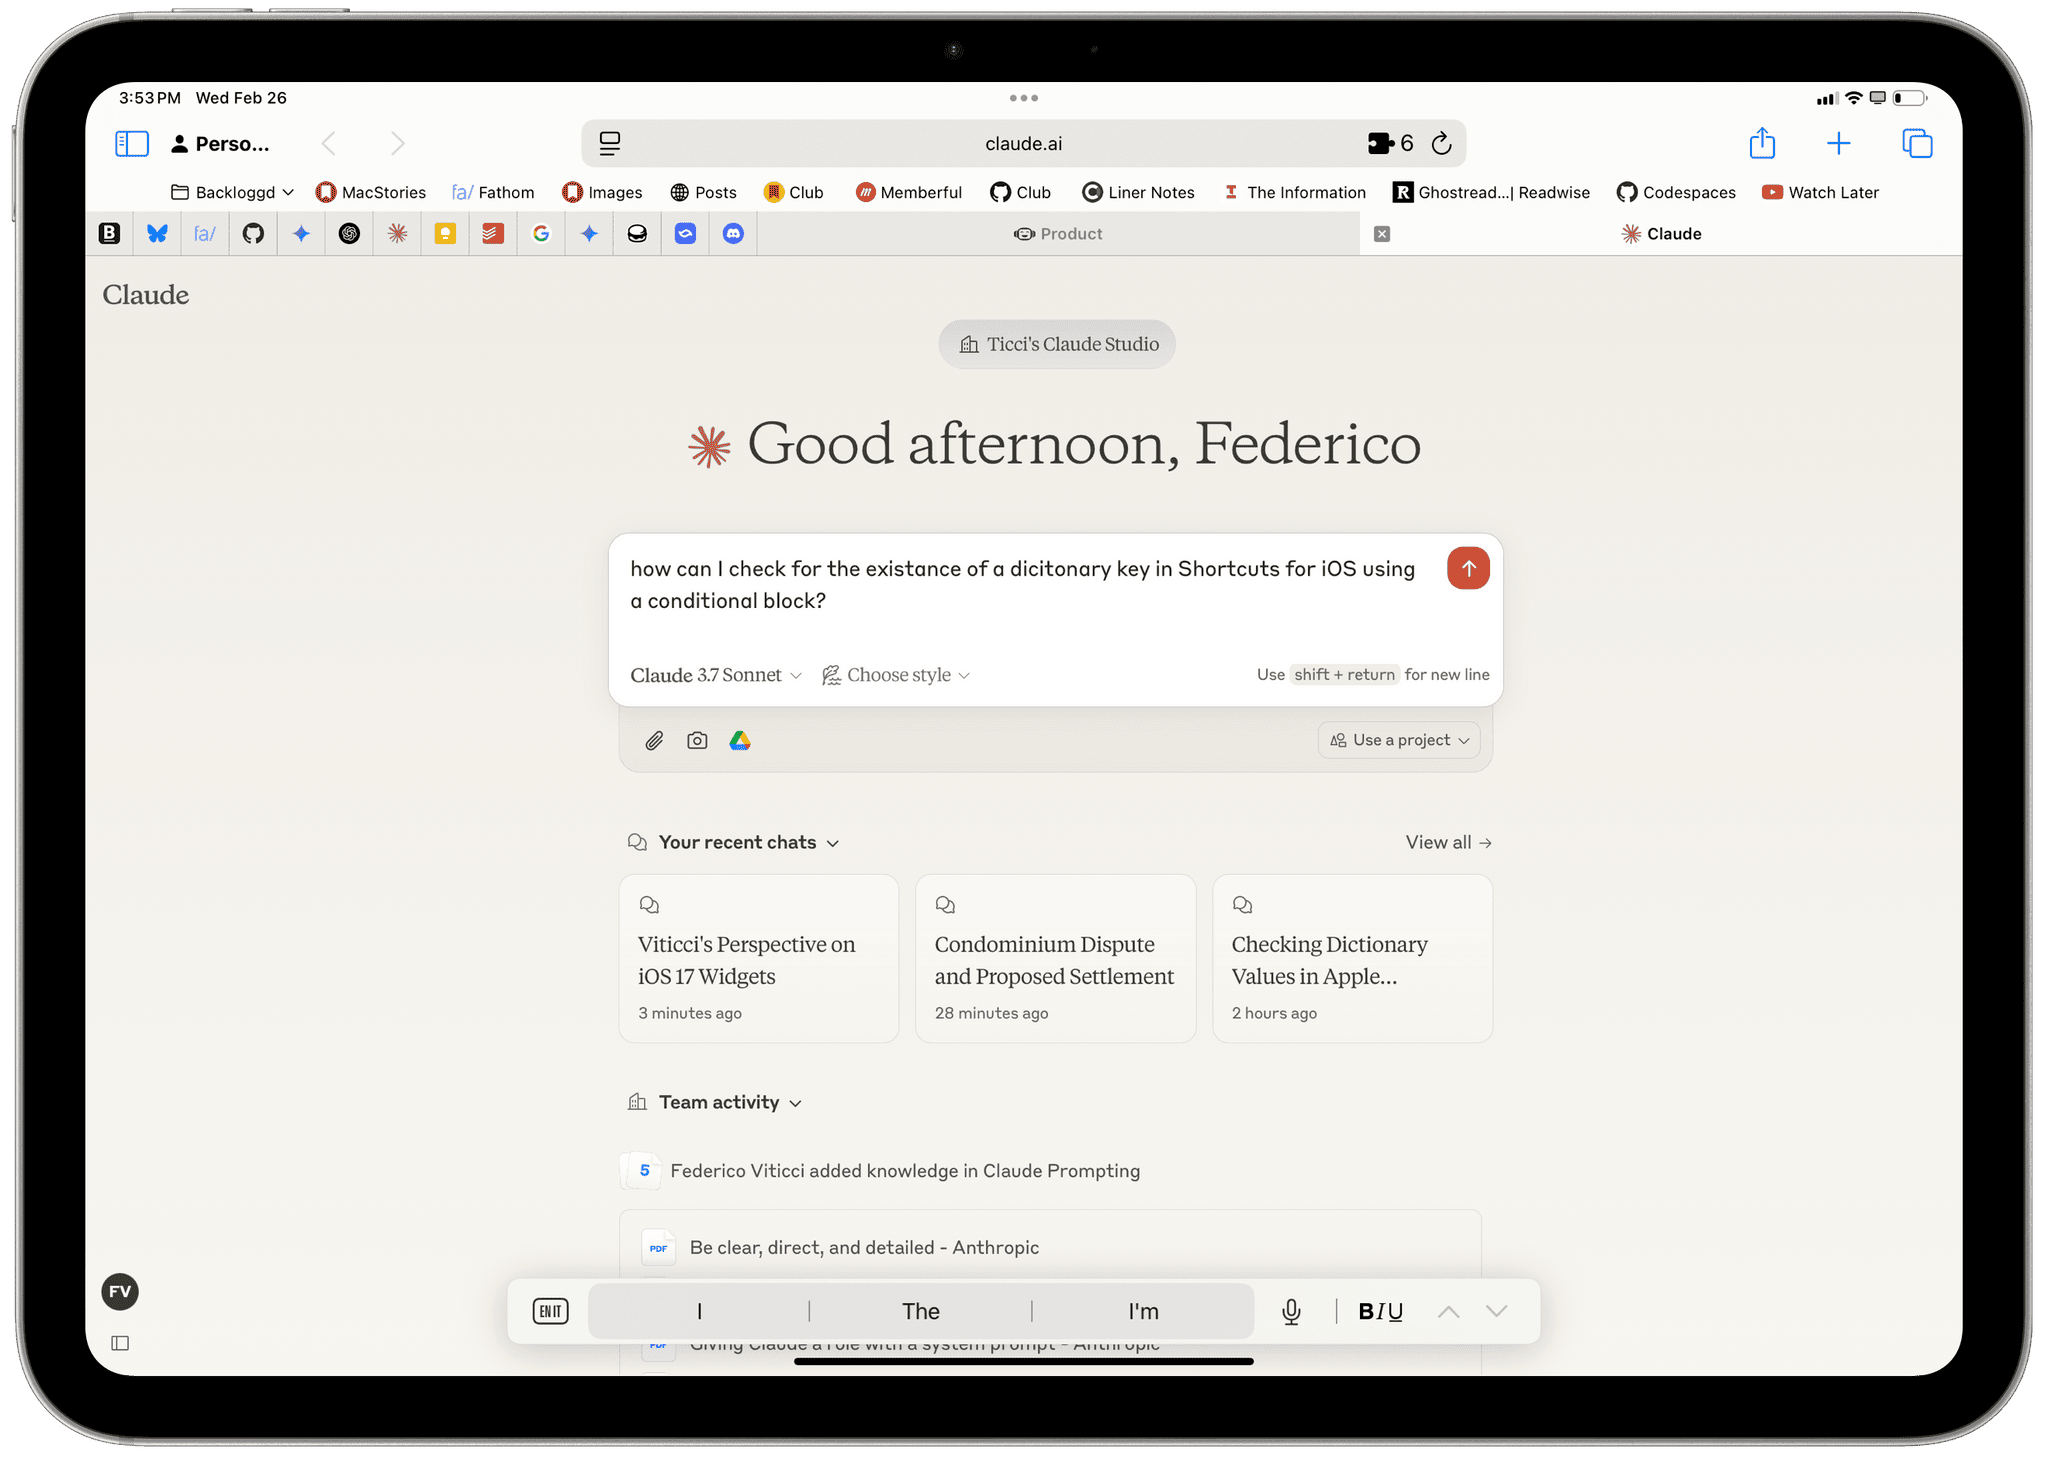Image resolution: width=2048 pixels, height=1458 pixels.
Task: Open the Choose style dropdown
Action: point(896,676)
